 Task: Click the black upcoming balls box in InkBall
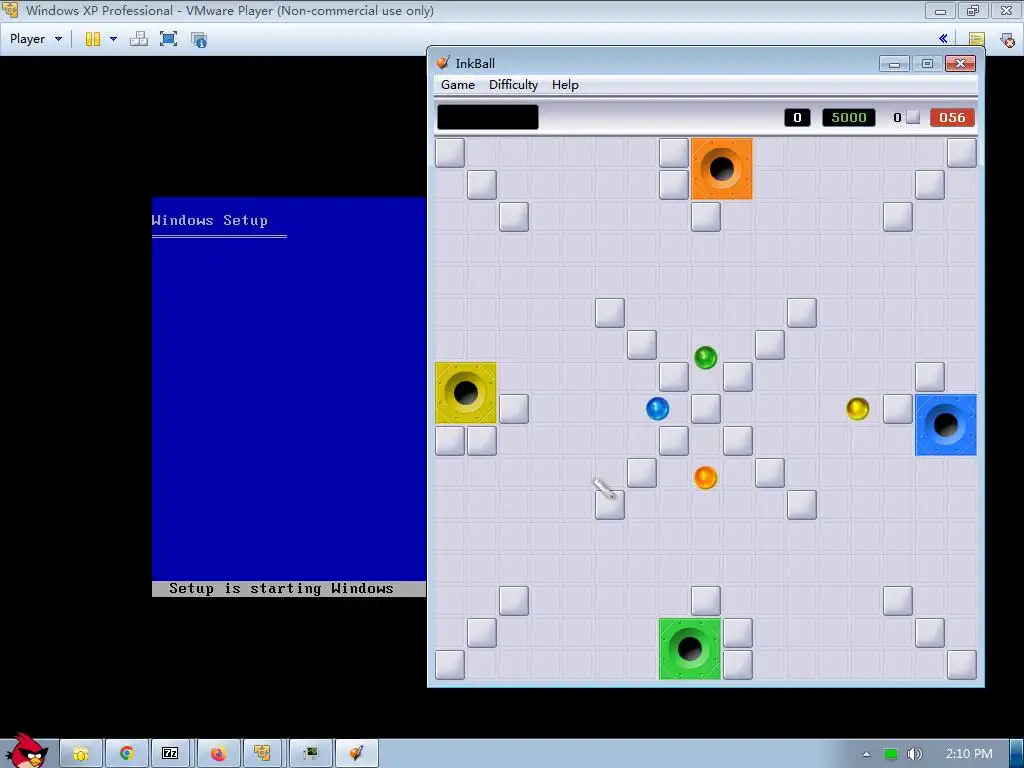pyautogui.click(x=488, y=118)
